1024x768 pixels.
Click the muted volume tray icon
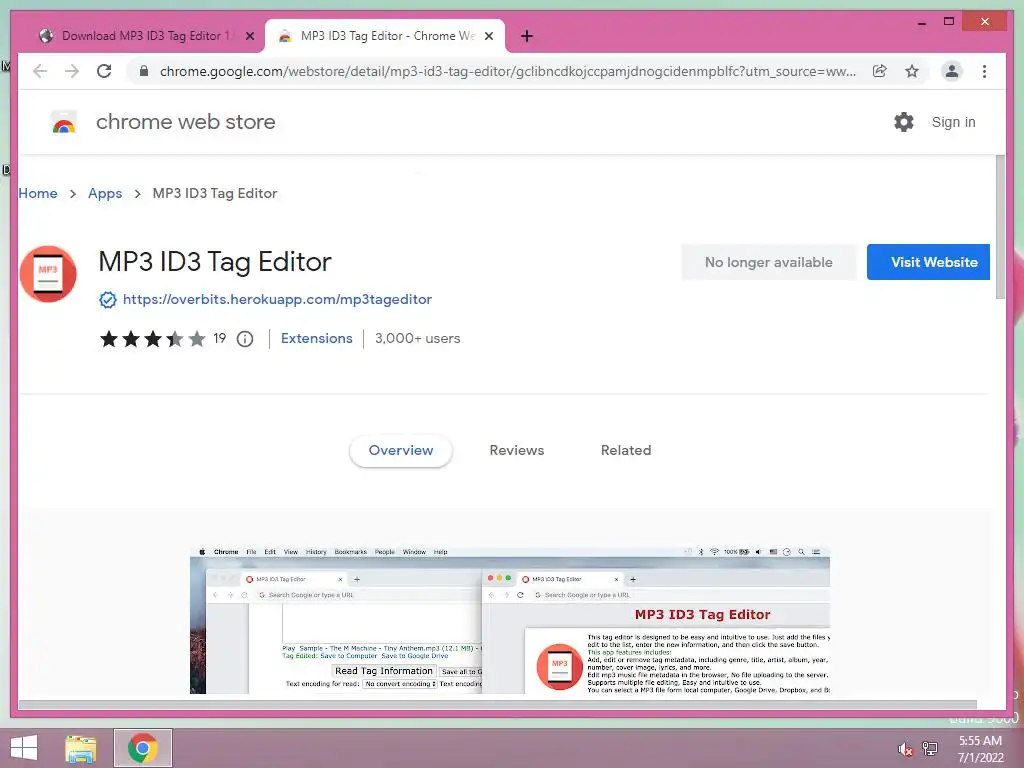point(904,749)
